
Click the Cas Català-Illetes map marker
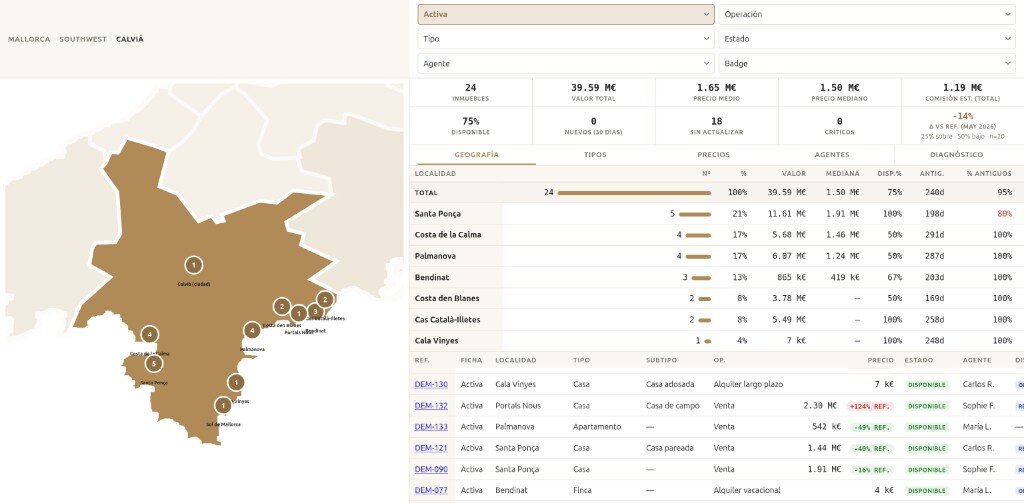[x=325, y=300]
